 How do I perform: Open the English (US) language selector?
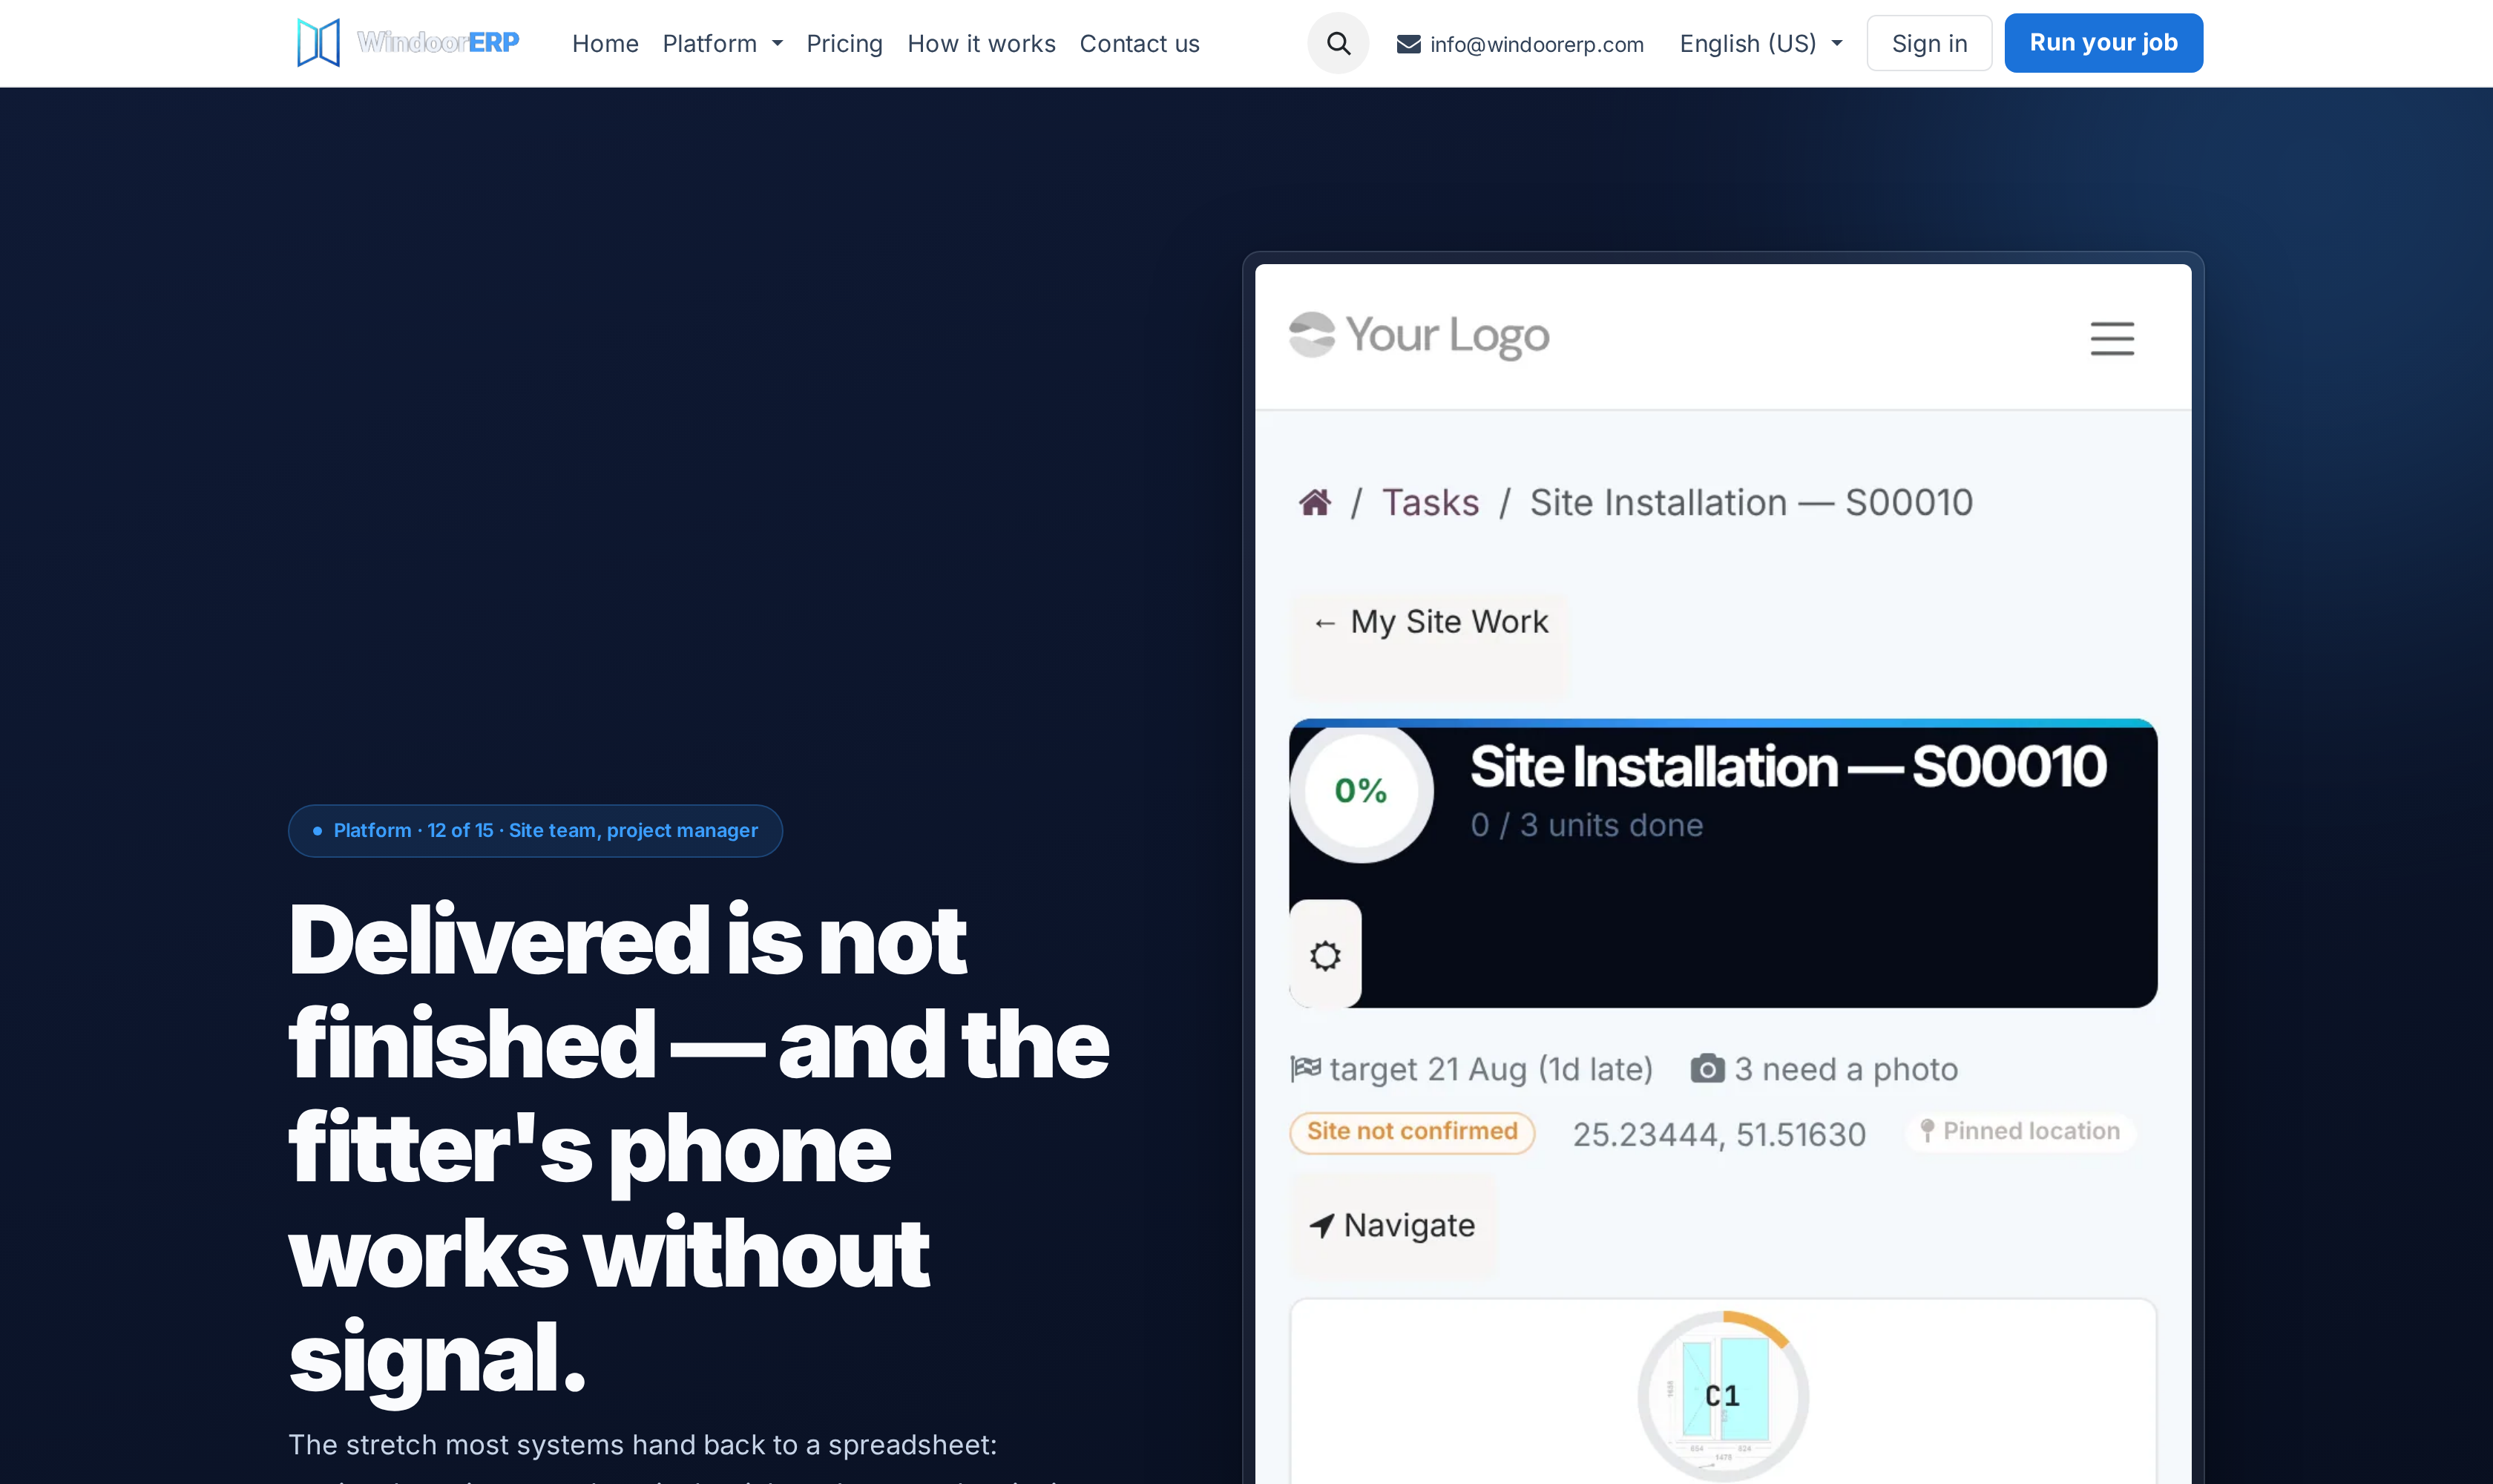click(1761, 44)
